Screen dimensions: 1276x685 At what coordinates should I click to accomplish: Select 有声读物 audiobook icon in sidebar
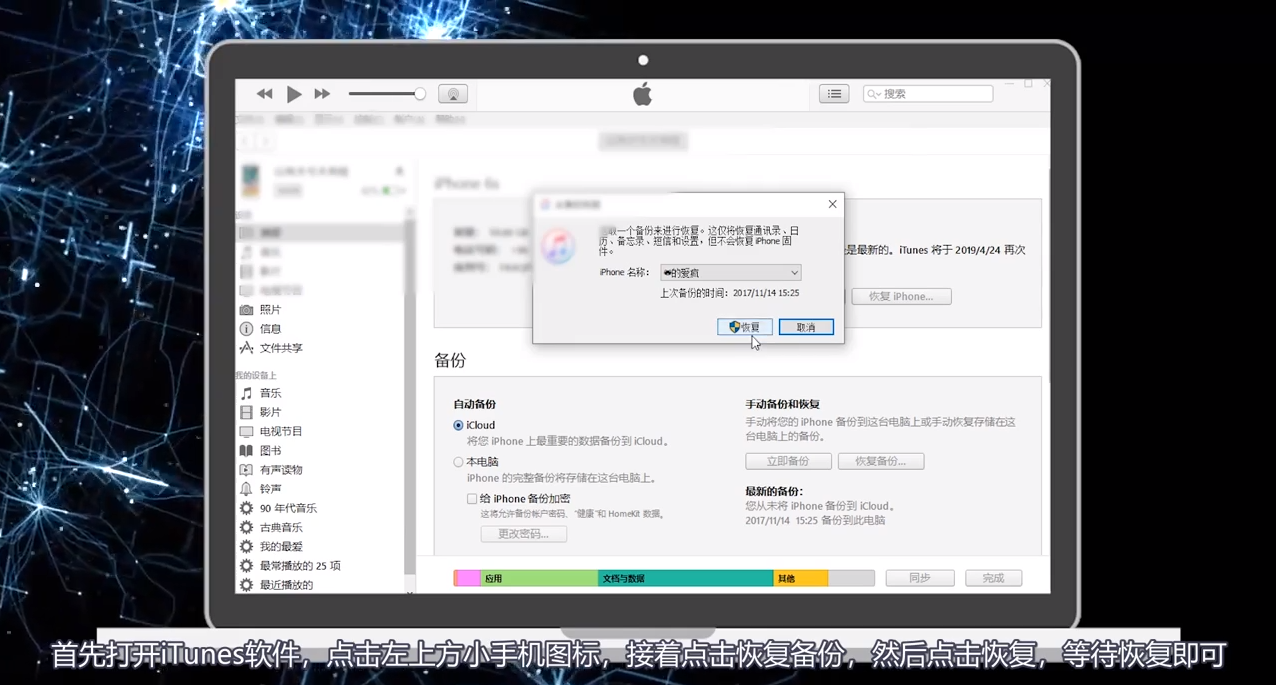246,470
